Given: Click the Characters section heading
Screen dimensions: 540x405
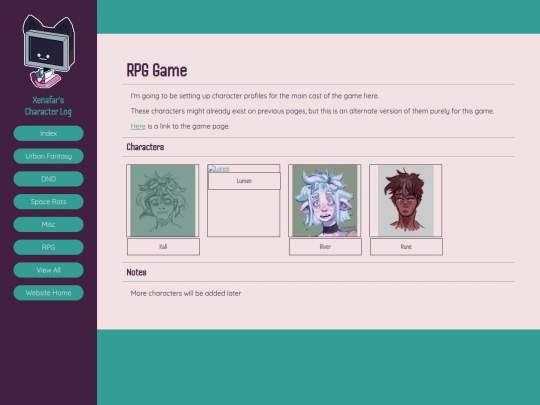Looking at the screenshot, I should pos(145,147).
